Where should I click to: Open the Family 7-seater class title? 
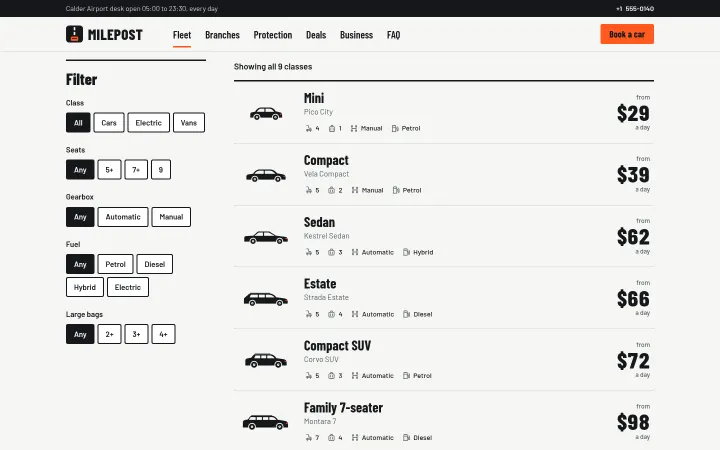343,408
